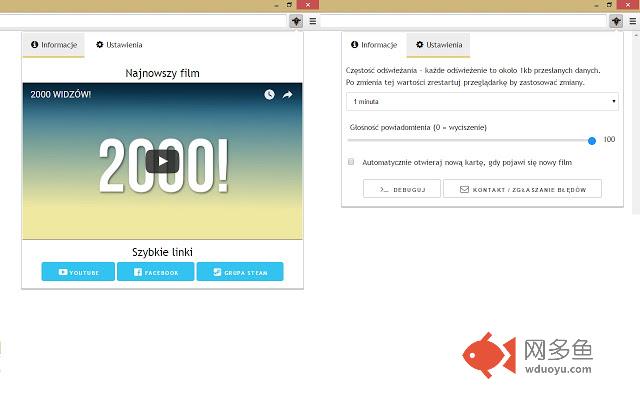
Task: Play the 2000 WIDZÓW video
Action: point(162,161)
